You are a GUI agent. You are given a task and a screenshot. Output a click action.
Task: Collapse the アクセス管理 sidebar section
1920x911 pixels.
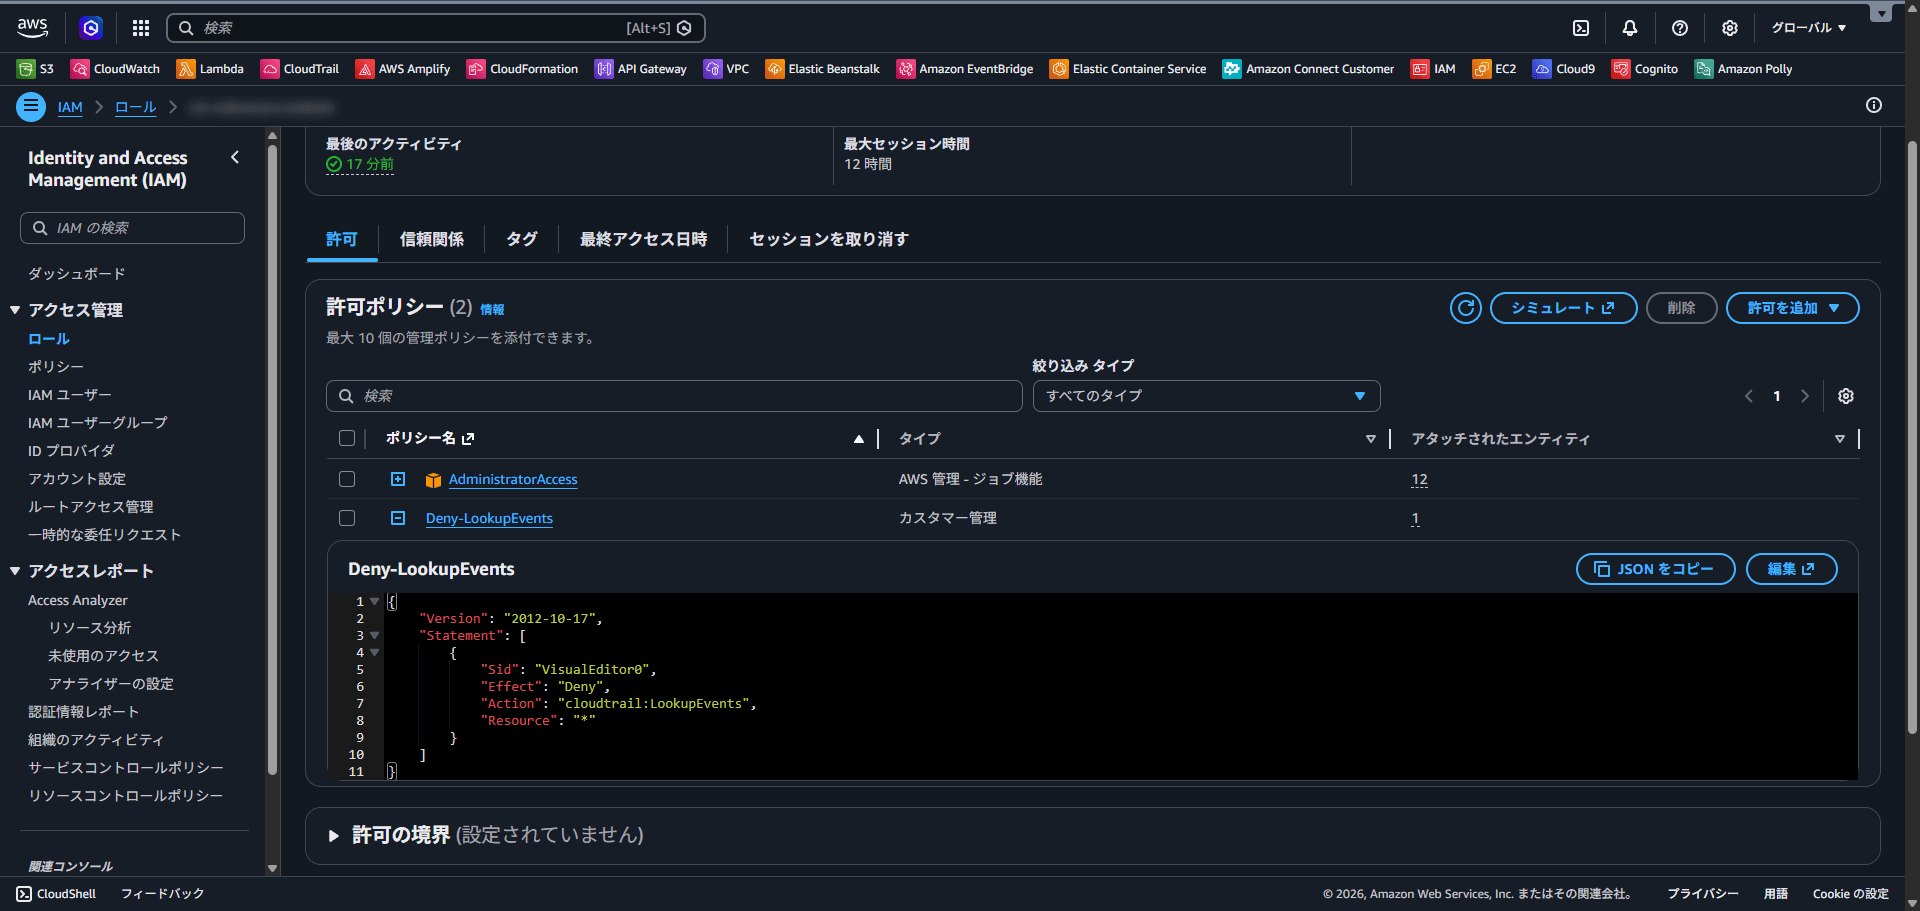click(15, 310)
